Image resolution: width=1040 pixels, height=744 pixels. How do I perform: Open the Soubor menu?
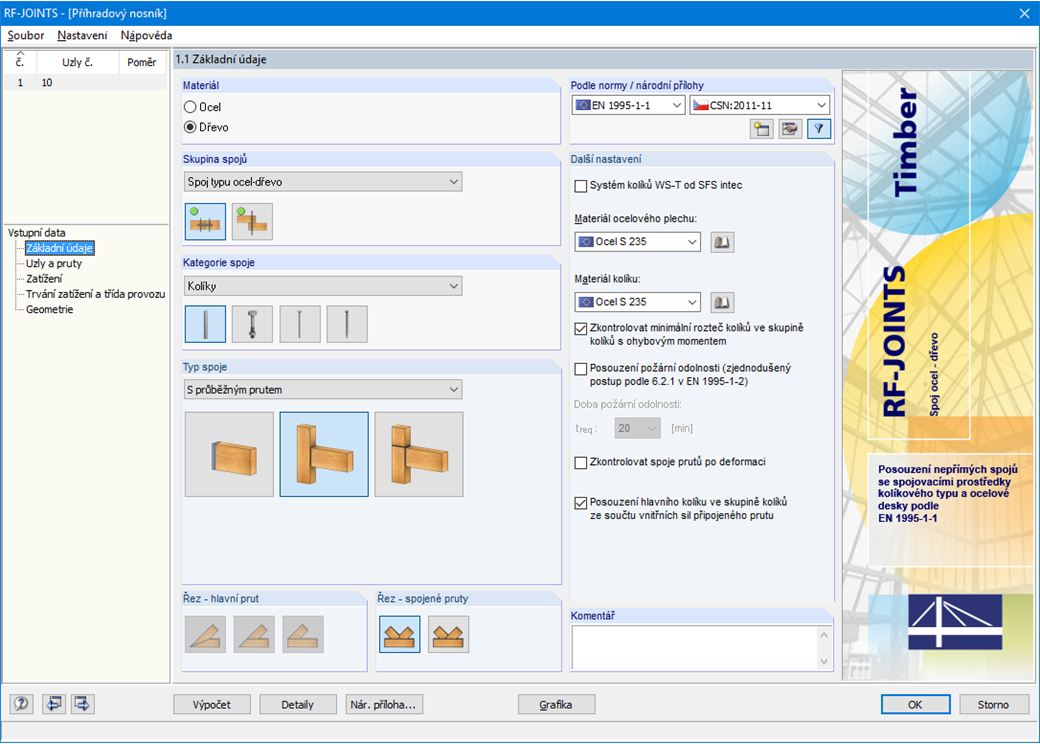point(26,35)
